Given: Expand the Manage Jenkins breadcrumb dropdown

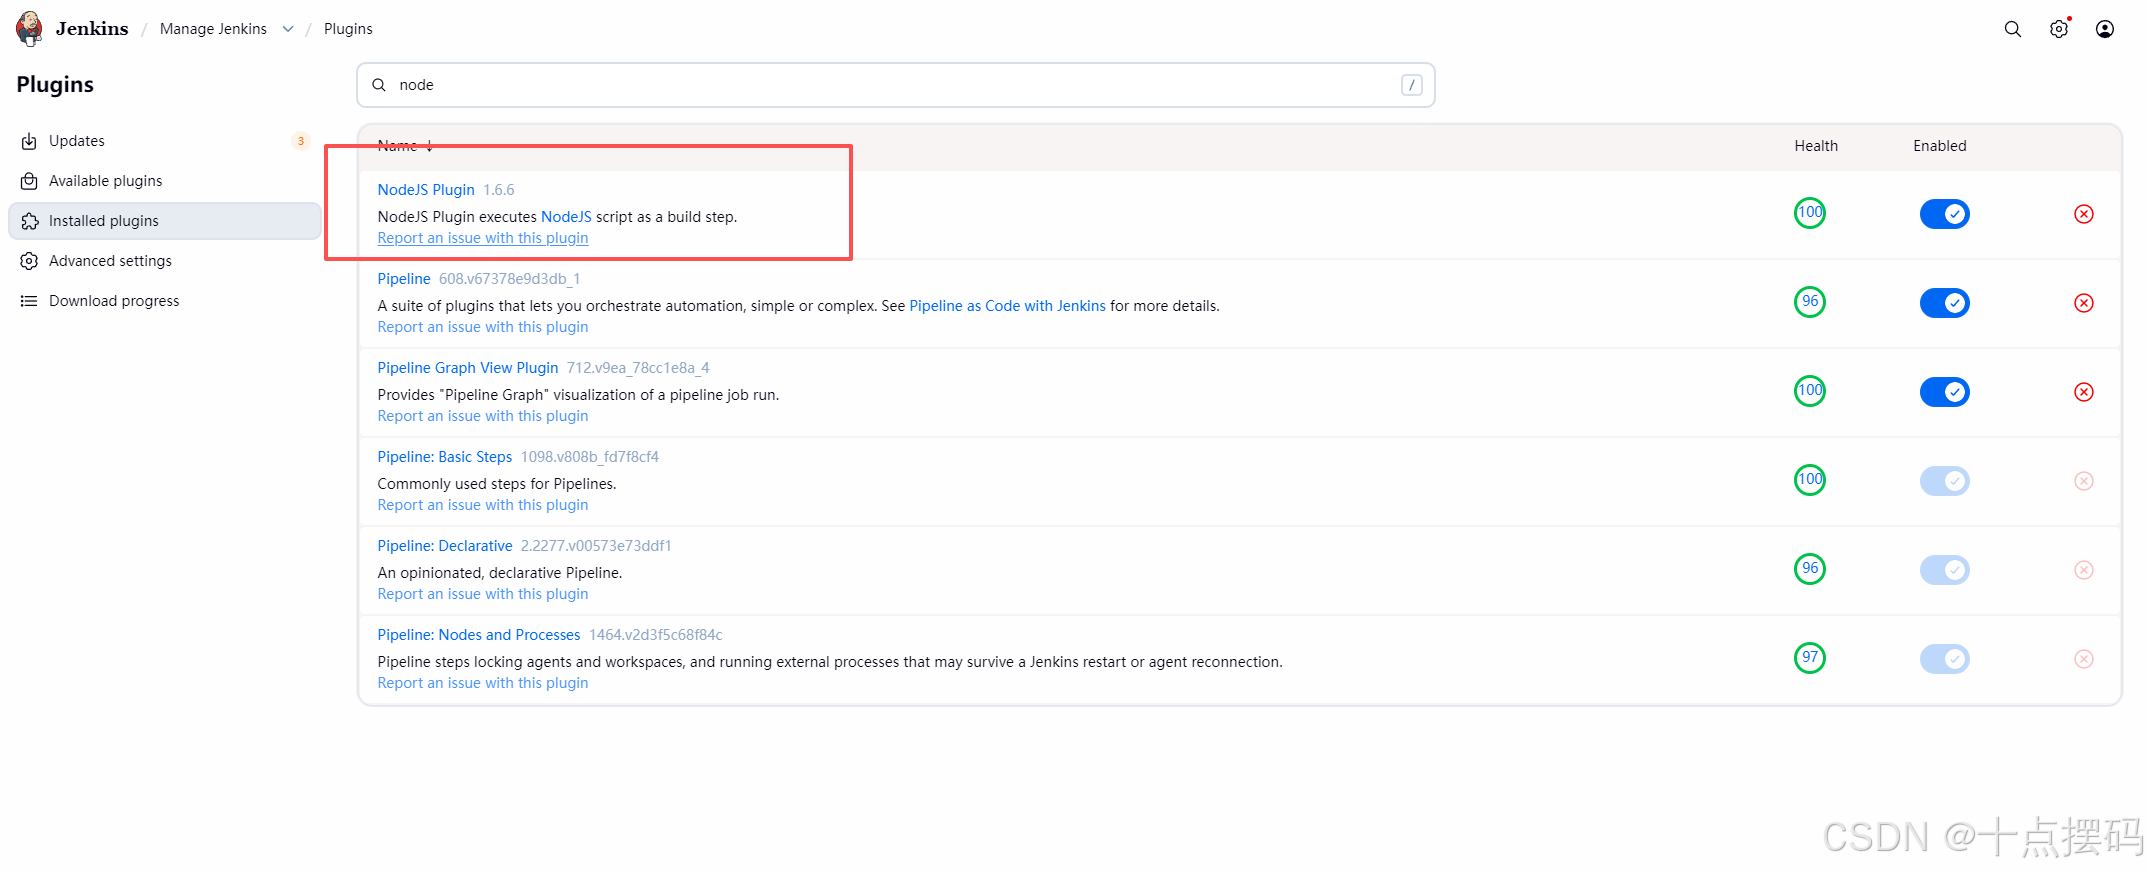Looking at the screenshot, I should pyautogui.click(x=288, y=29).
